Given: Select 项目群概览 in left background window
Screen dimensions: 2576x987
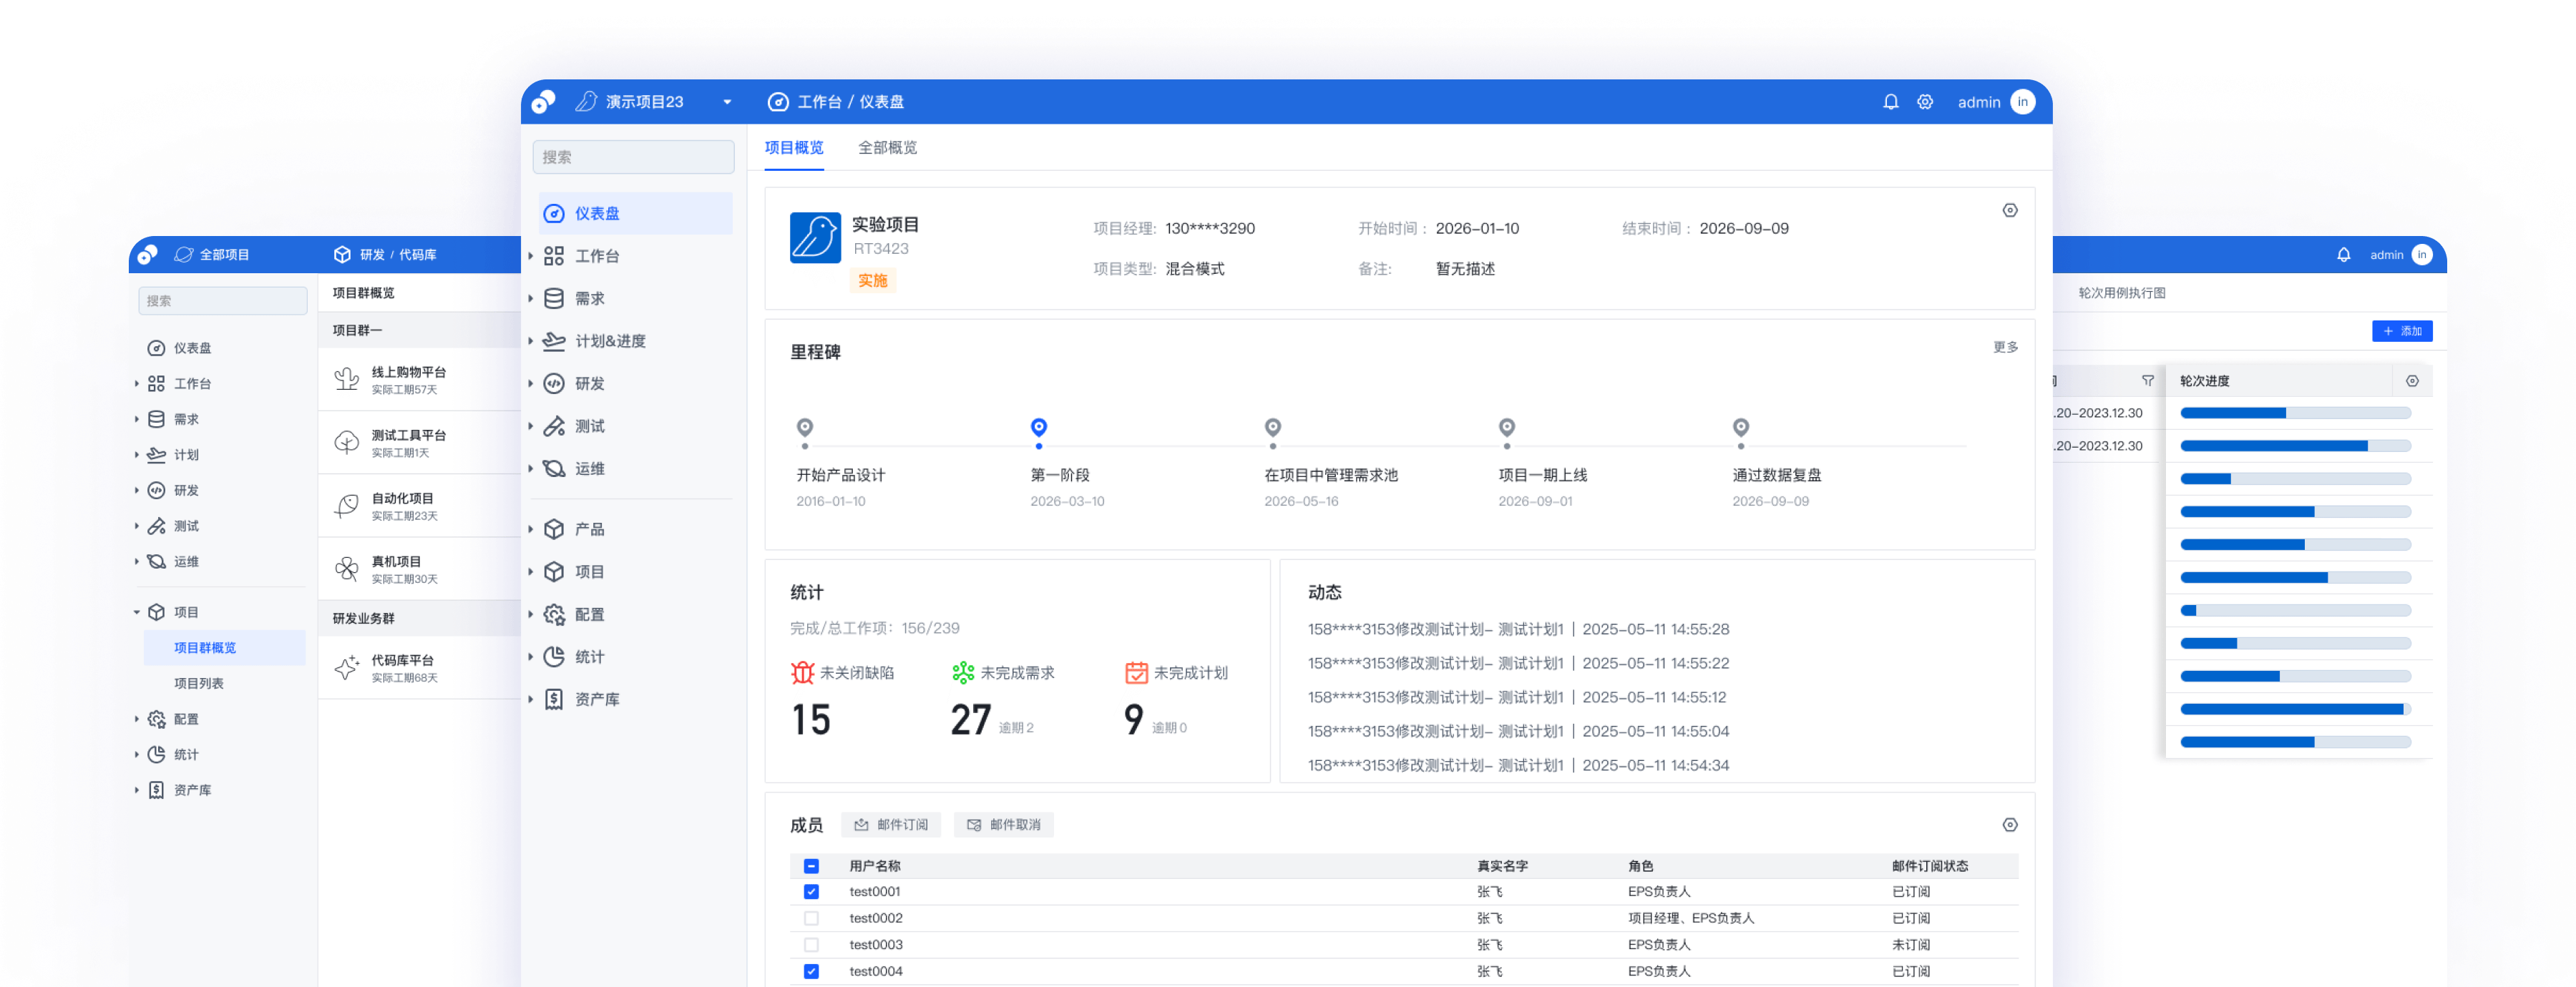Looking at the screenshot, I should 225,648.
